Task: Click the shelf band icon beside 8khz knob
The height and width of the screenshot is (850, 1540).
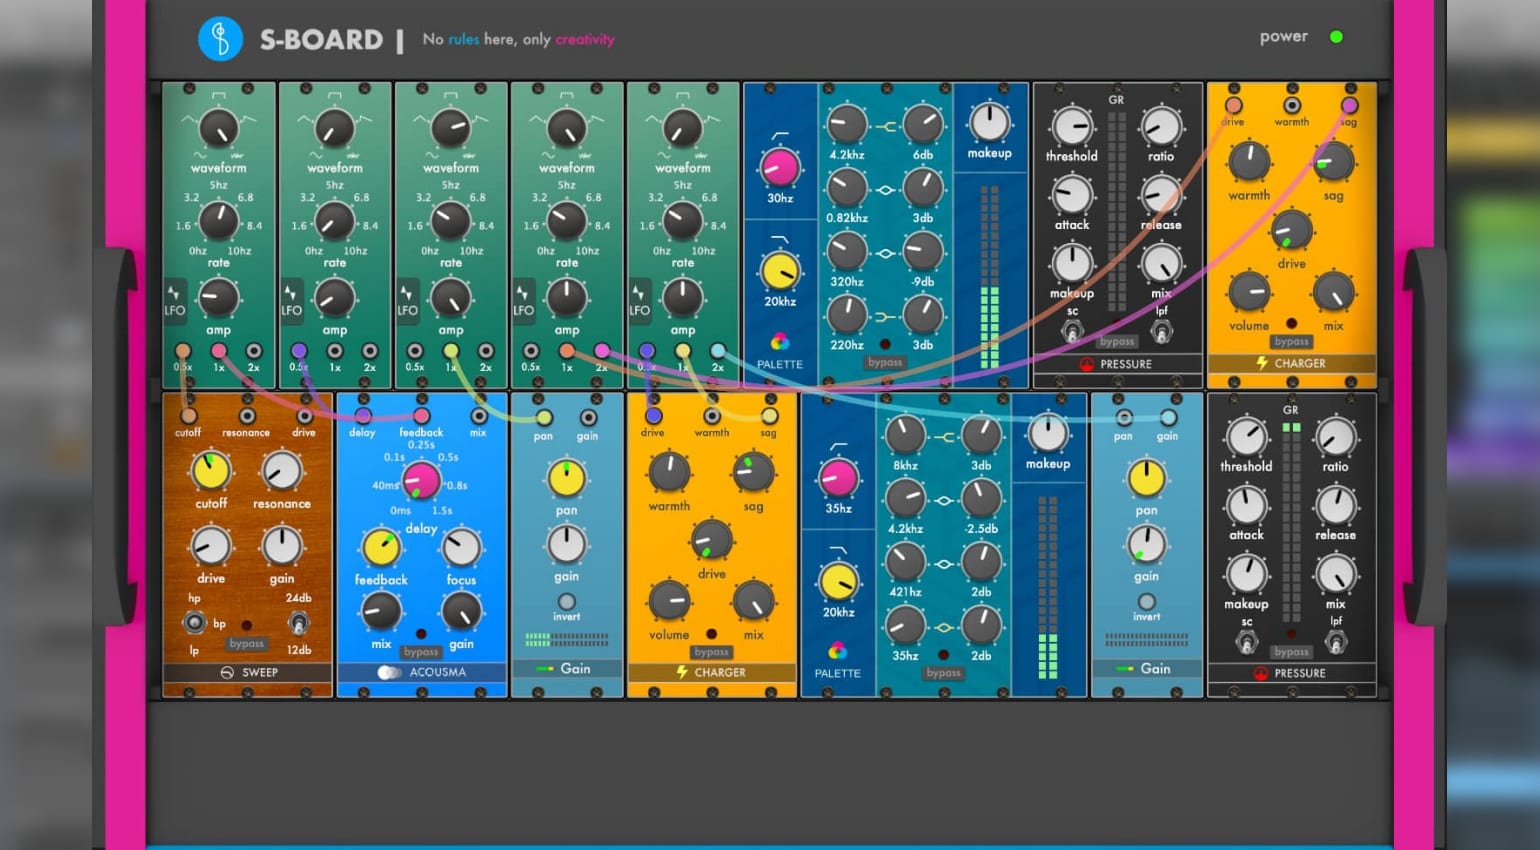Action: click(943, 437)
